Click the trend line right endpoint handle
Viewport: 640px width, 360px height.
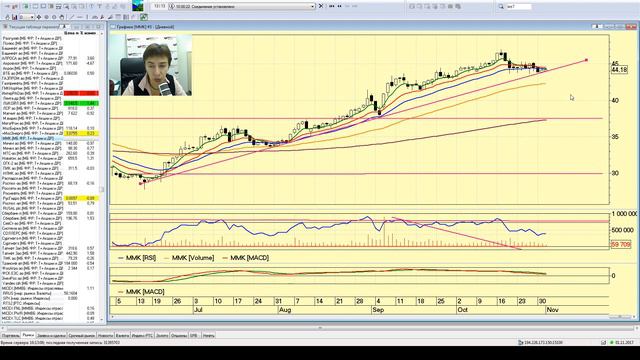(x=587, y=60)
